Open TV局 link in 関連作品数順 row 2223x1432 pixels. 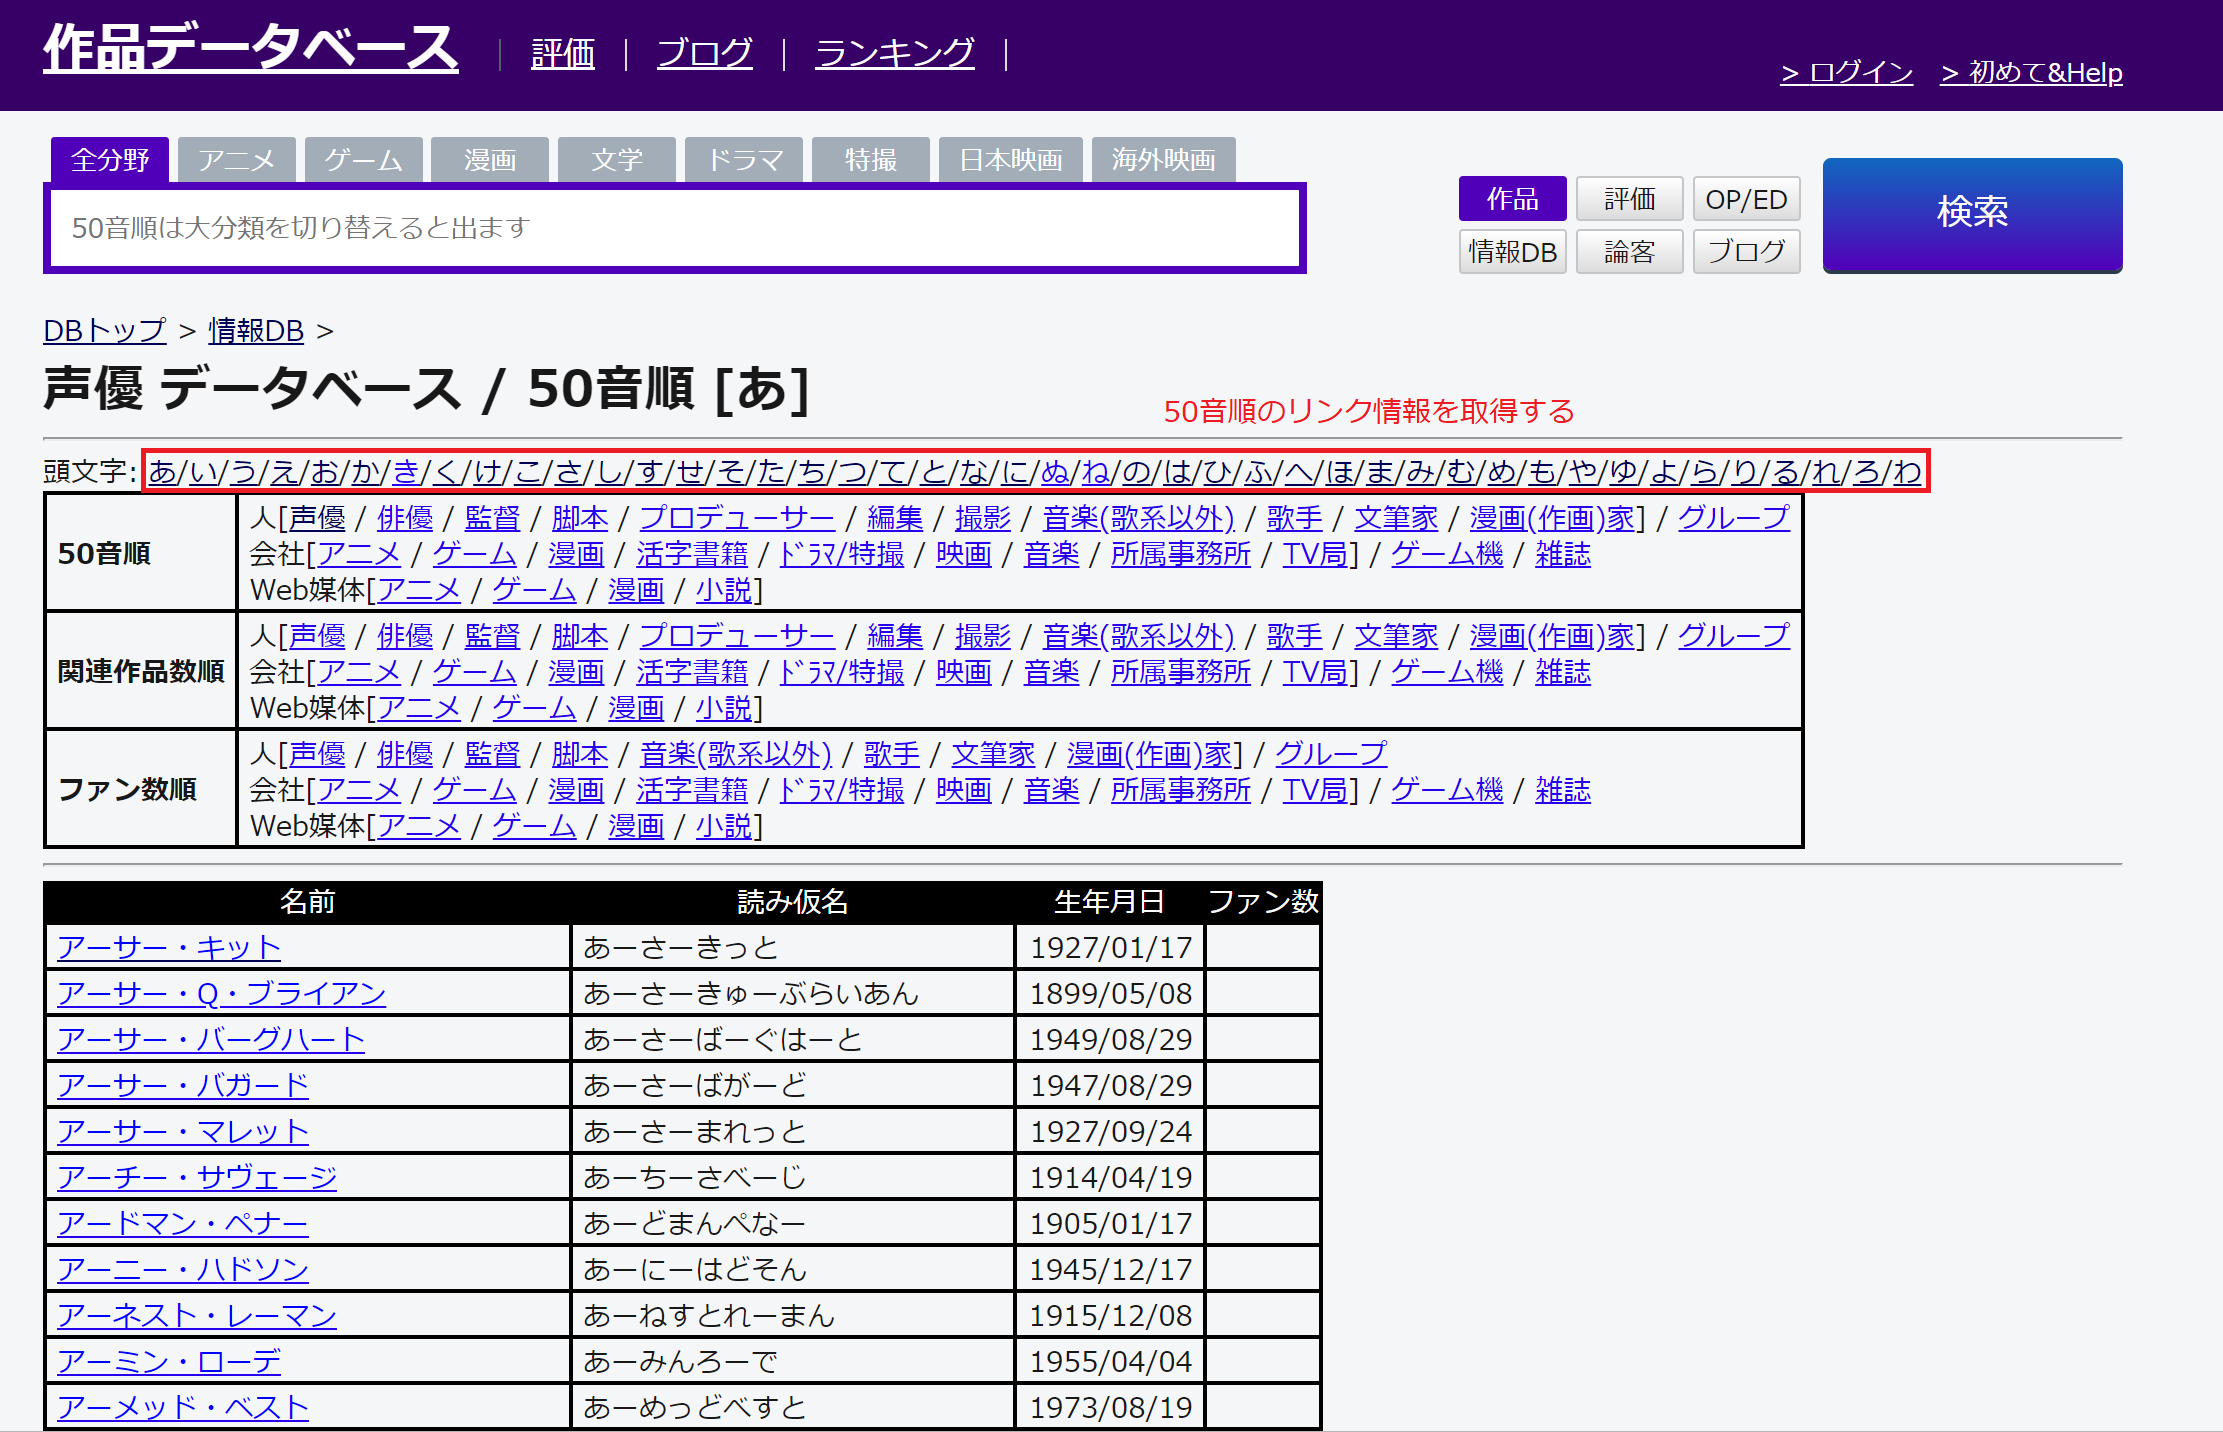point(1315,672)
